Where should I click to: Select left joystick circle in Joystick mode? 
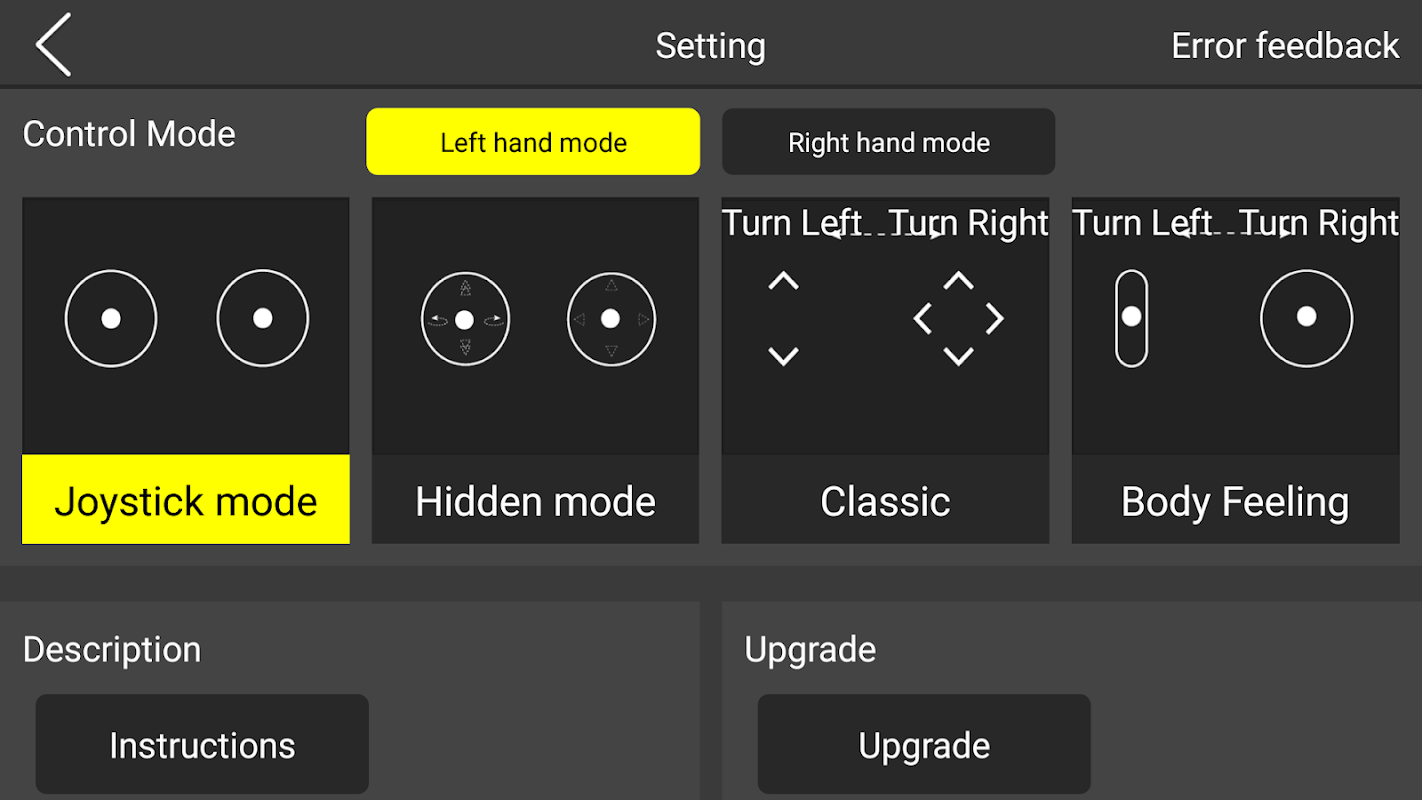click(111, 318)
